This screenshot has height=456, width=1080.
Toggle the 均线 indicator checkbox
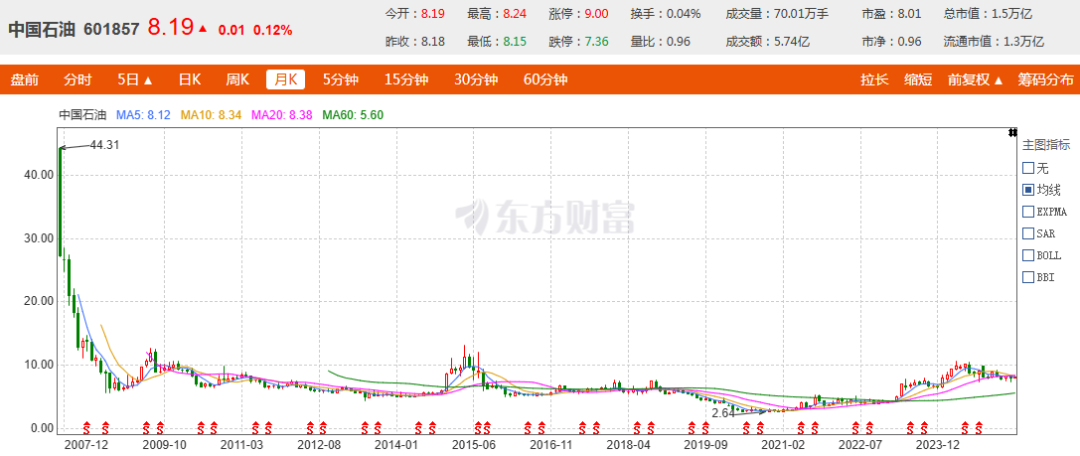pos(1028,189)
